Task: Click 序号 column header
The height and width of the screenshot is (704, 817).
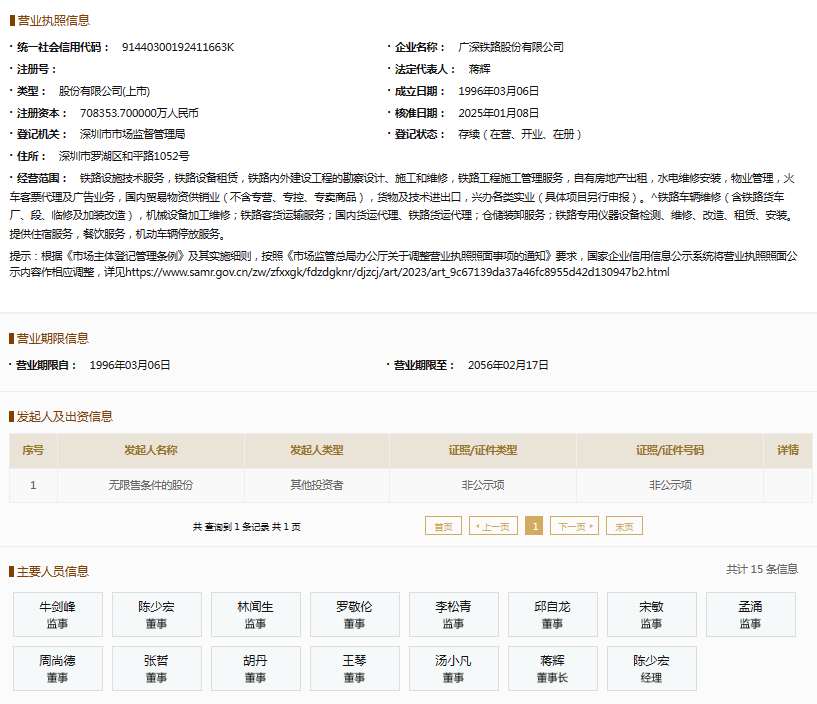Action: click(33, 450)
